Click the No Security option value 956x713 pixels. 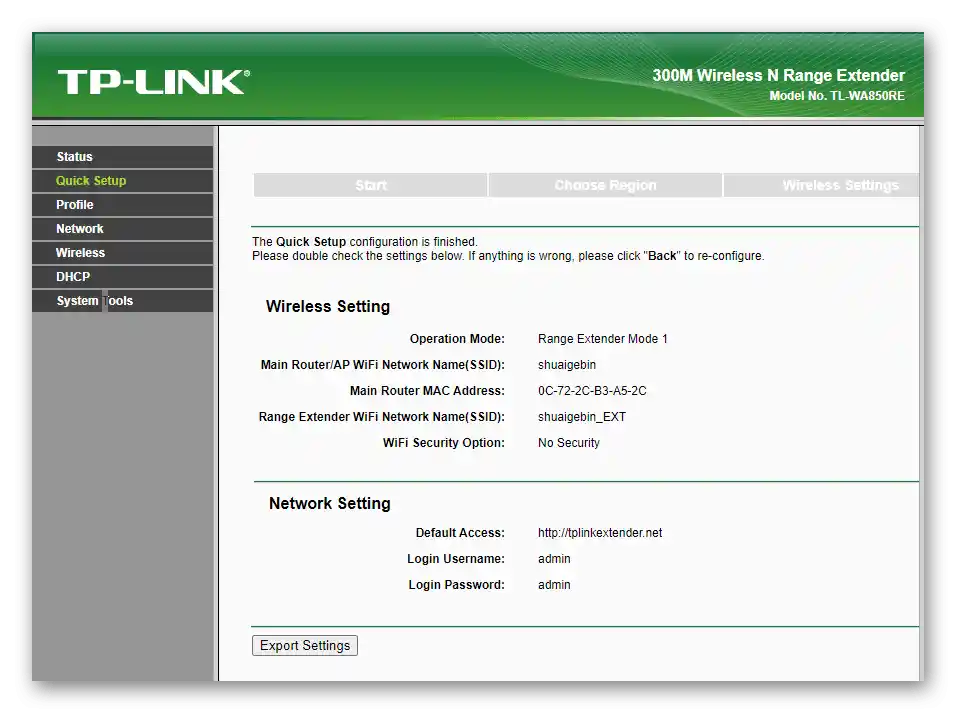tap(569, 443)
